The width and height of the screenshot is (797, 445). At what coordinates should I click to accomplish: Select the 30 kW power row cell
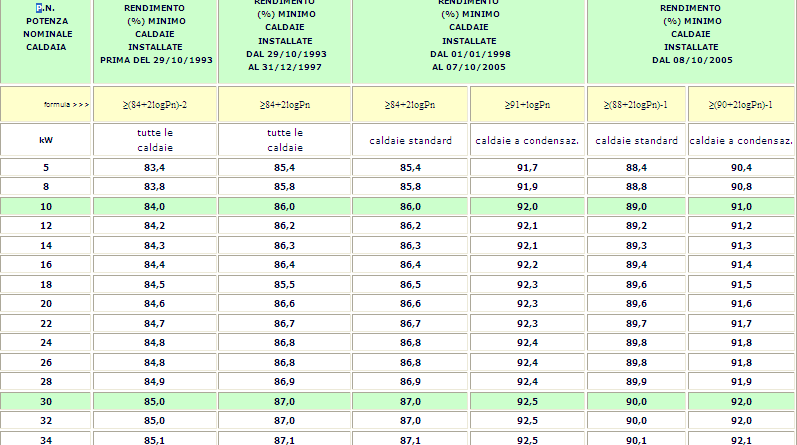pos(46,402)
